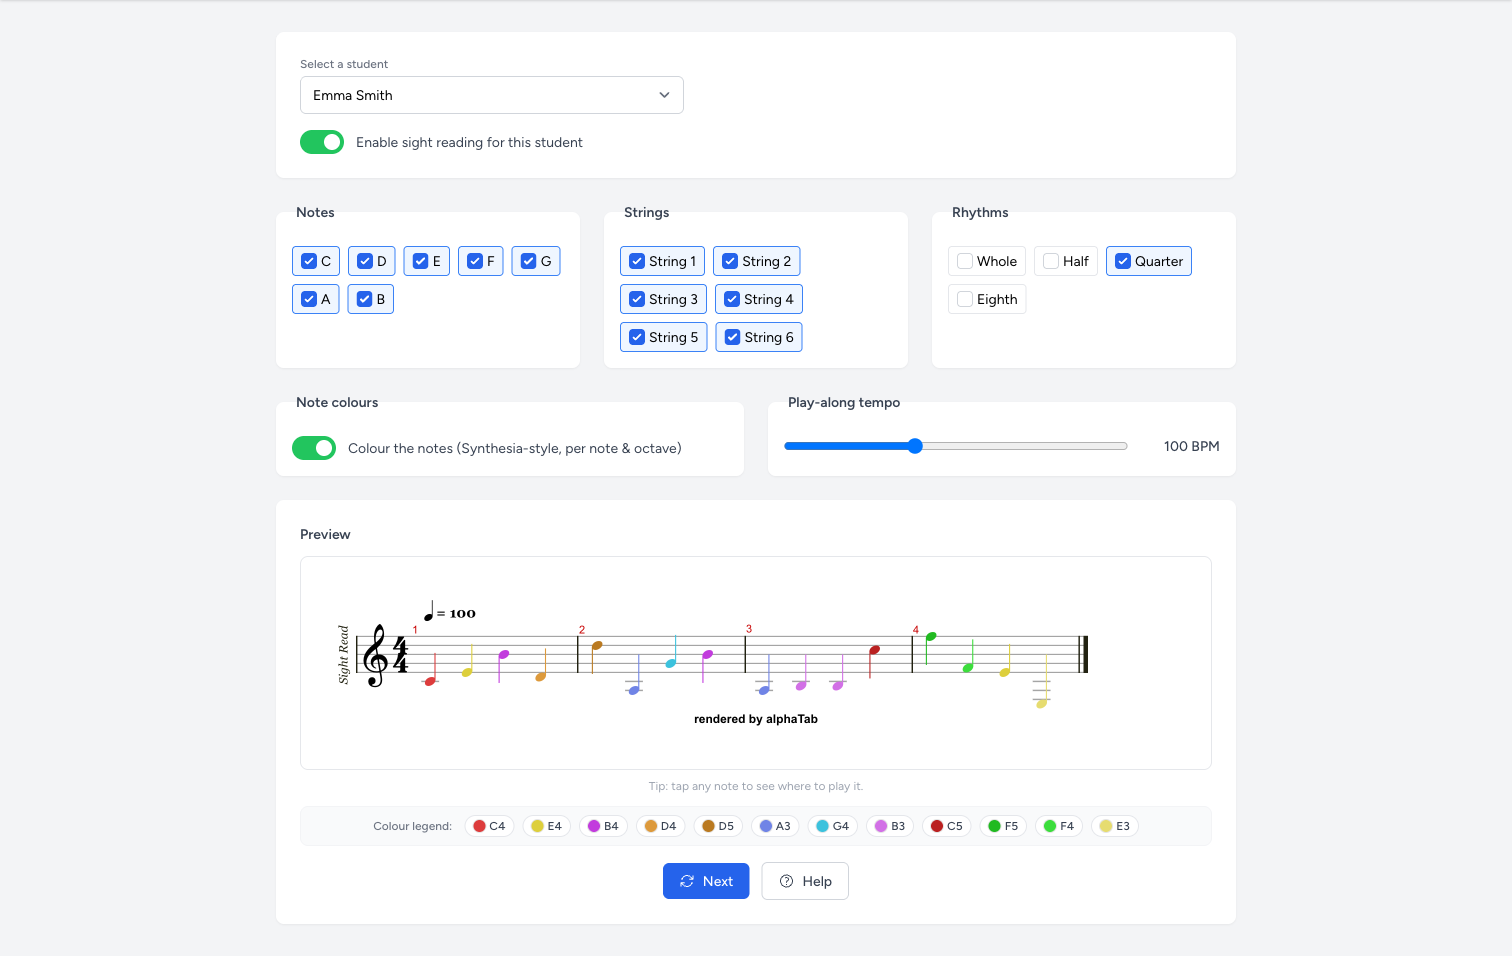Image resolution: width=1512 pixels, height=956 pixels.
Task: Turn off the Colour the notes toggle
Action: pyautogui.click(x=314, y=448)
